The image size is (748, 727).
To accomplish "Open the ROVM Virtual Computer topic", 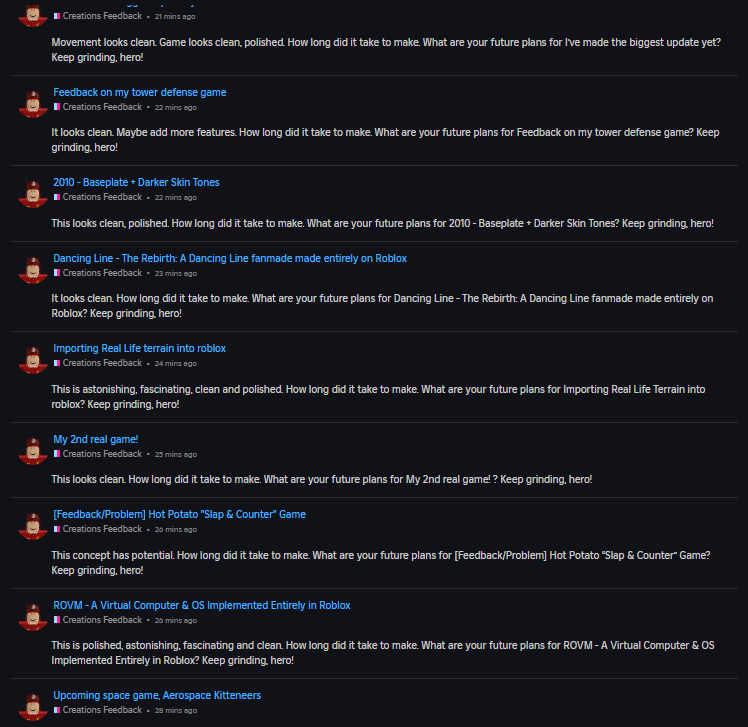I will pos(202,605).
